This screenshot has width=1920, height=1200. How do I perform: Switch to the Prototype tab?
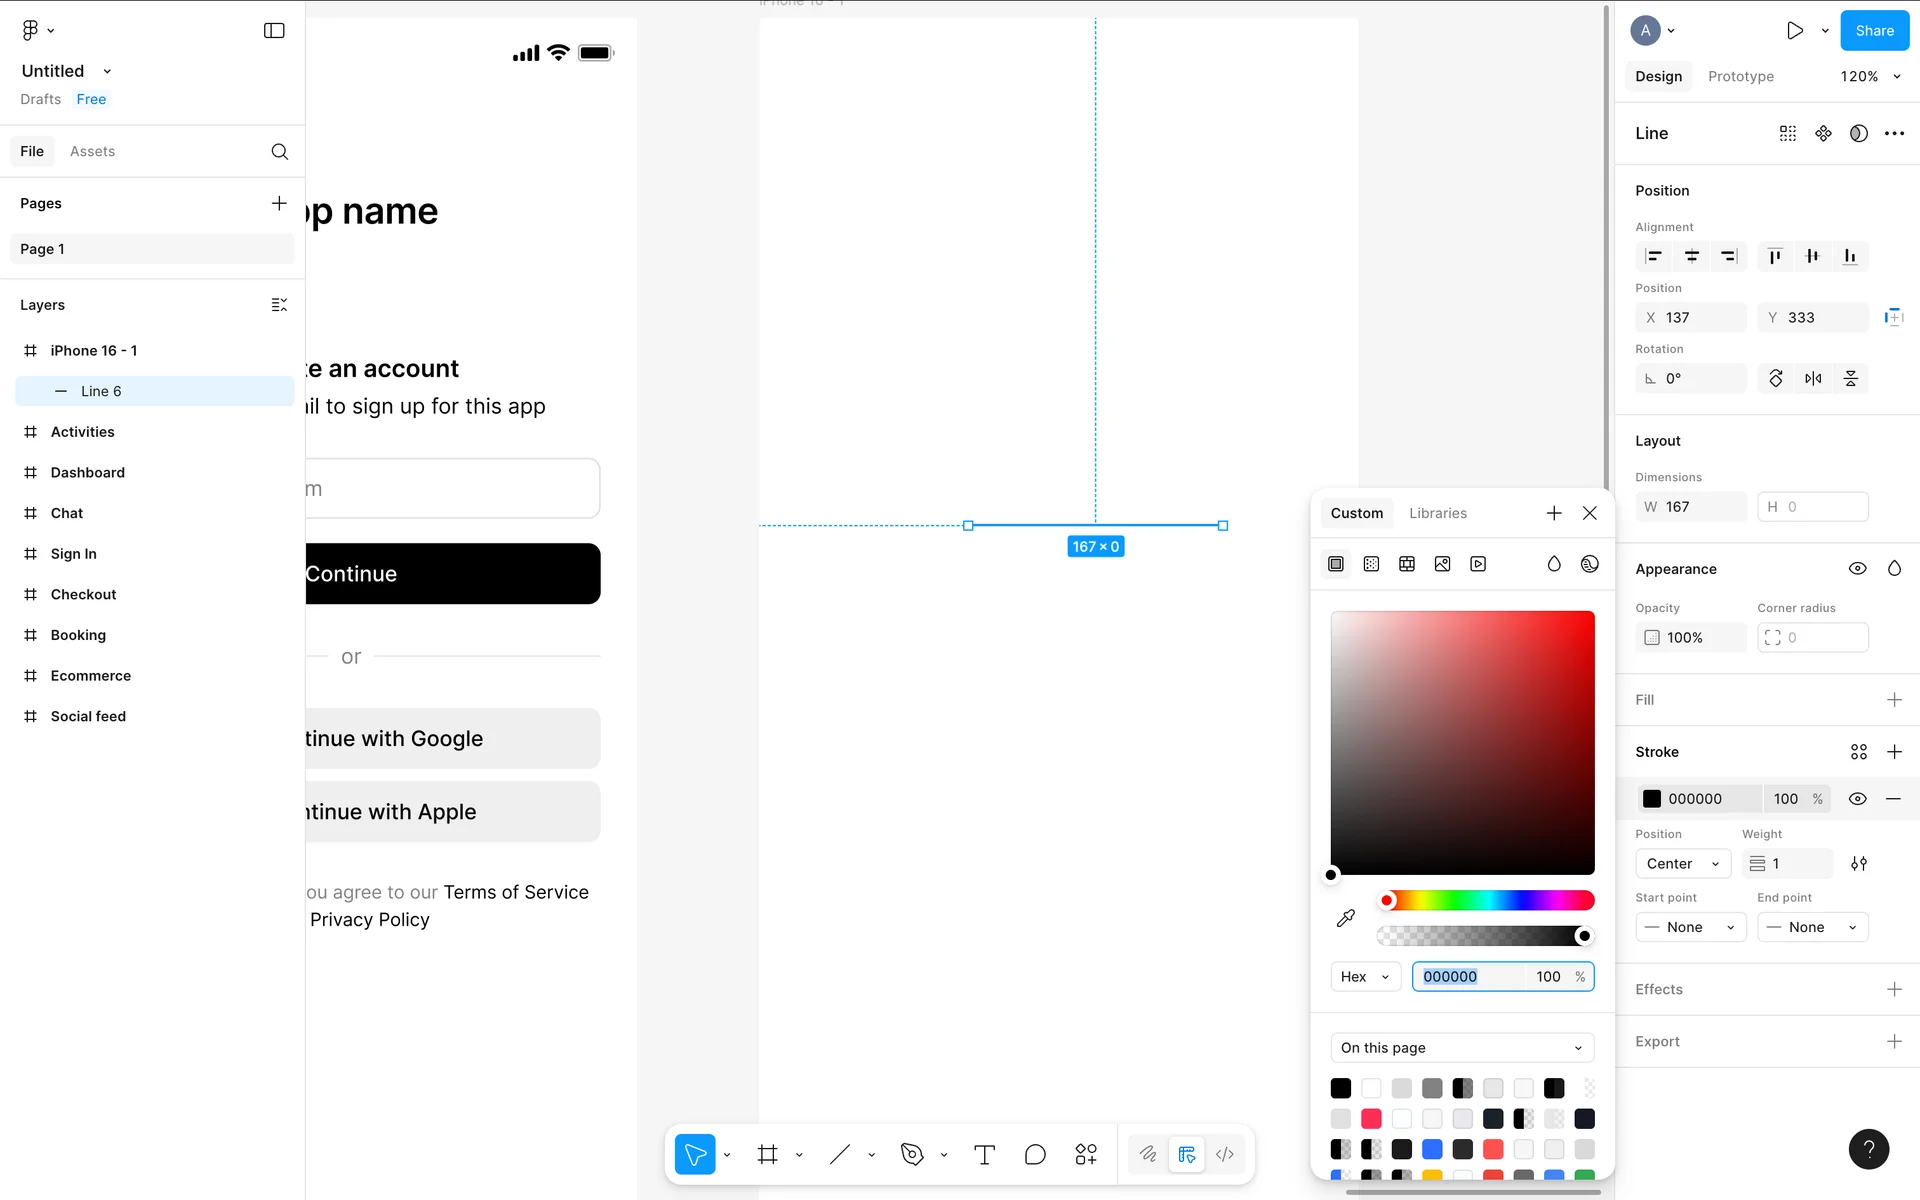tap(1740, 77)
